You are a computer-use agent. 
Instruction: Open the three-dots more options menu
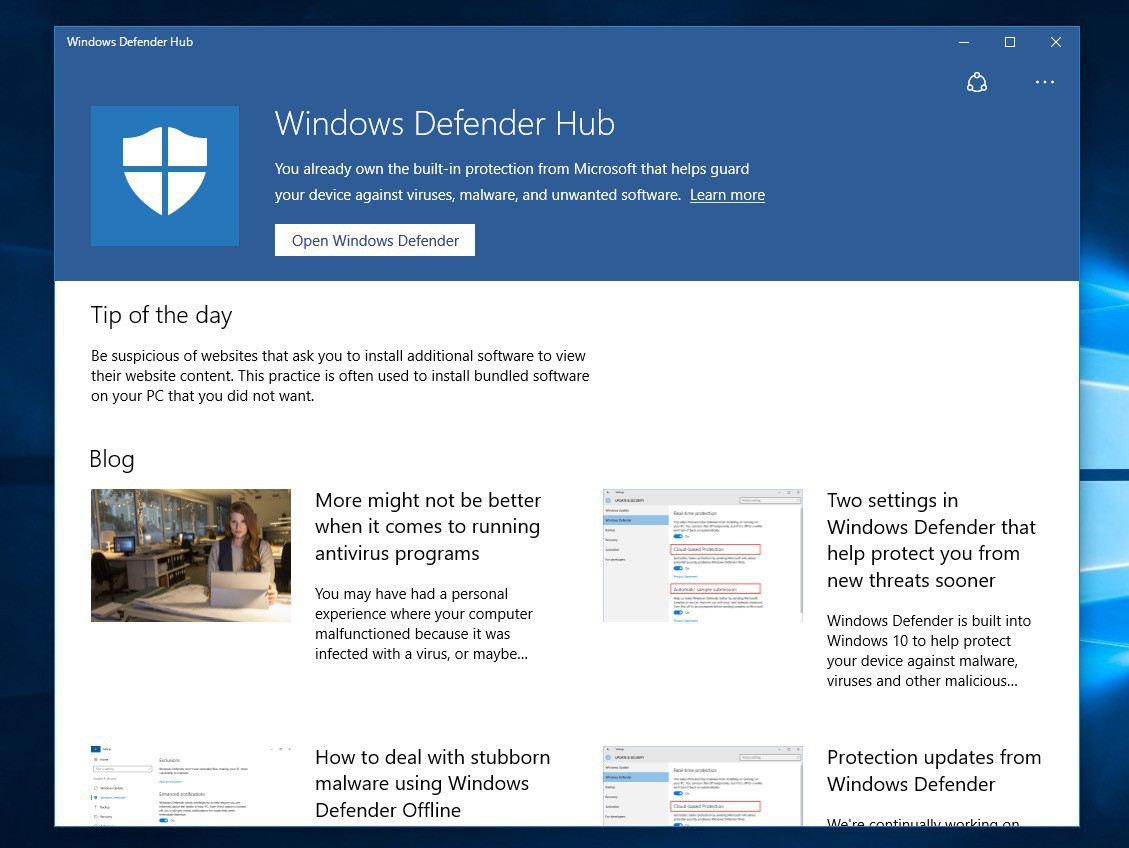[x=1045, y=82]
